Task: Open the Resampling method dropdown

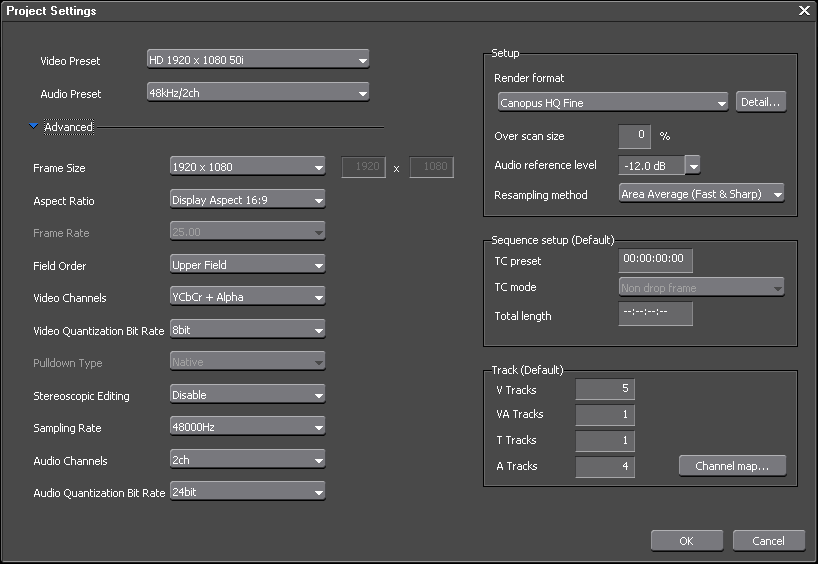Action: pyautogui.click(x=701, y=194)
